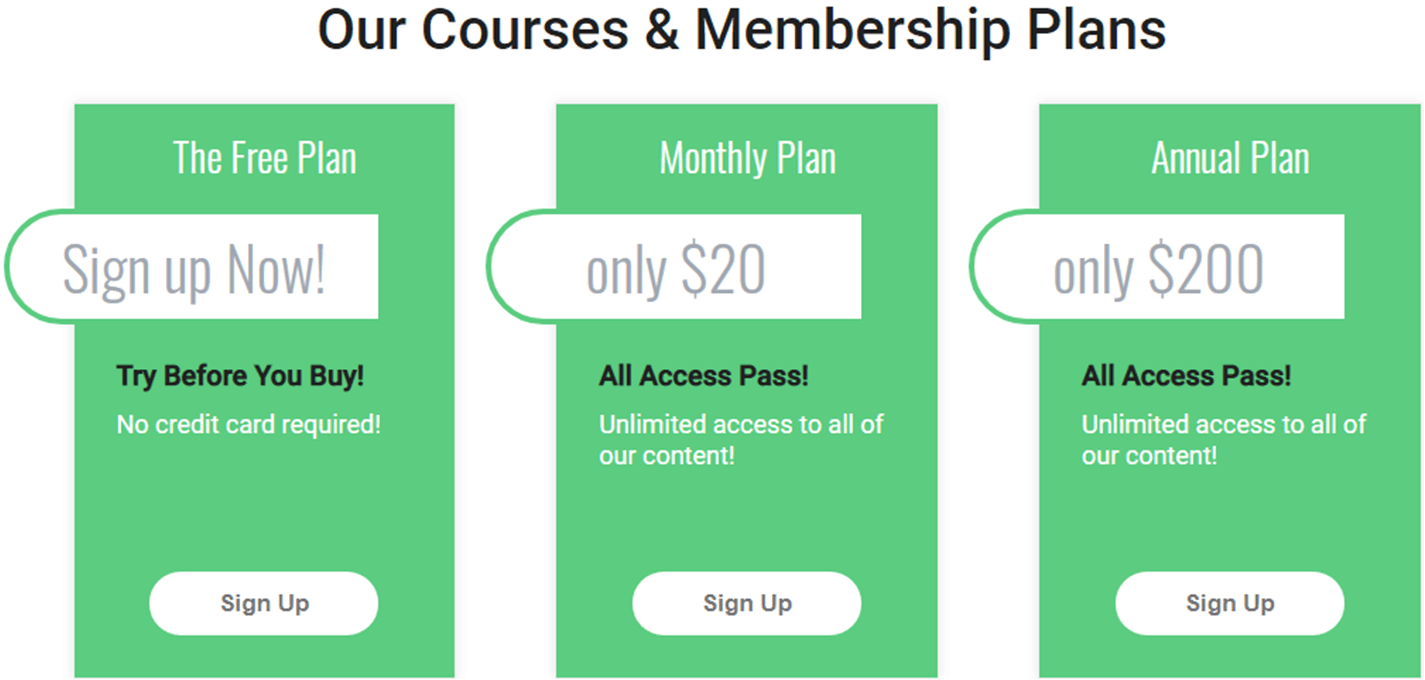Click Sign Up under The Free Plan
Screen dimensions: 1425x680
coord(264,603)
